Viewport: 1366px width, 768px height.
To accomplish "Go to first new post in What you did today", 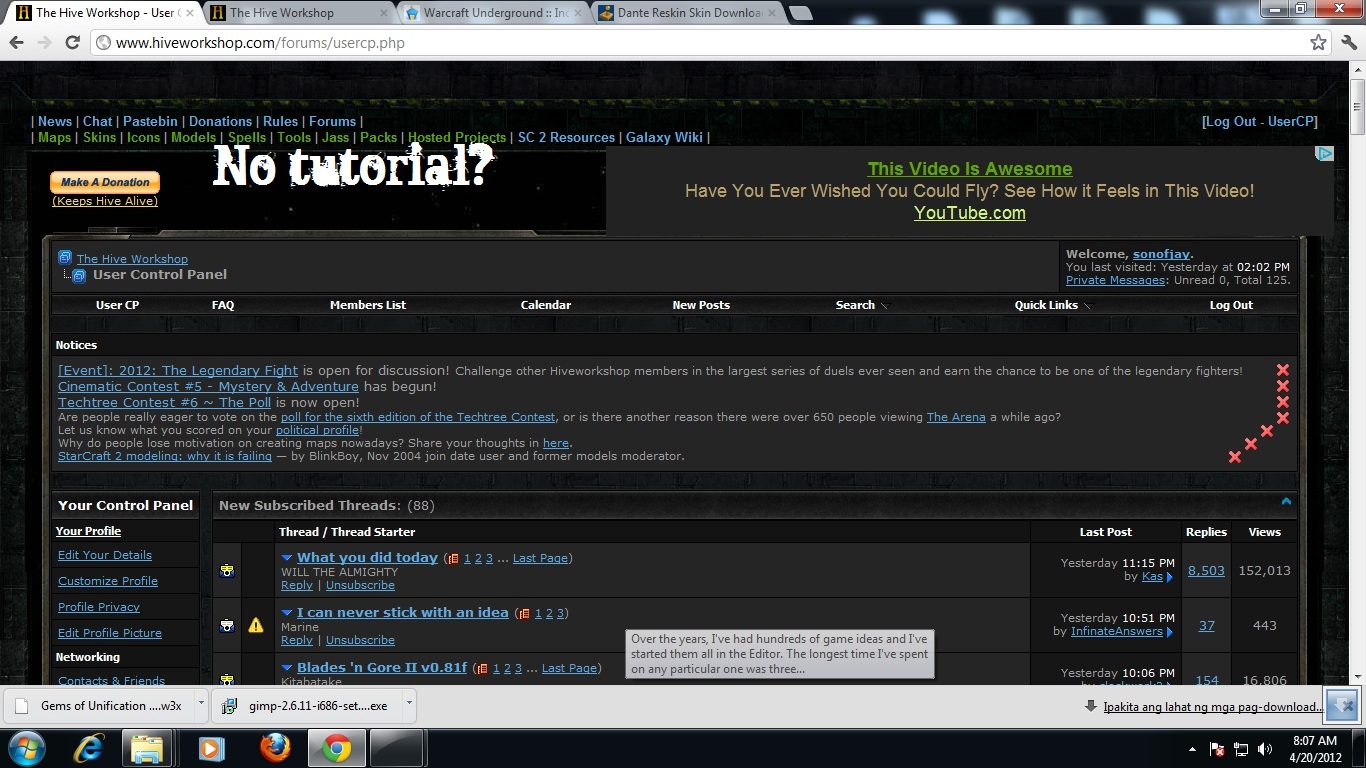I will (x=287, y=558).
